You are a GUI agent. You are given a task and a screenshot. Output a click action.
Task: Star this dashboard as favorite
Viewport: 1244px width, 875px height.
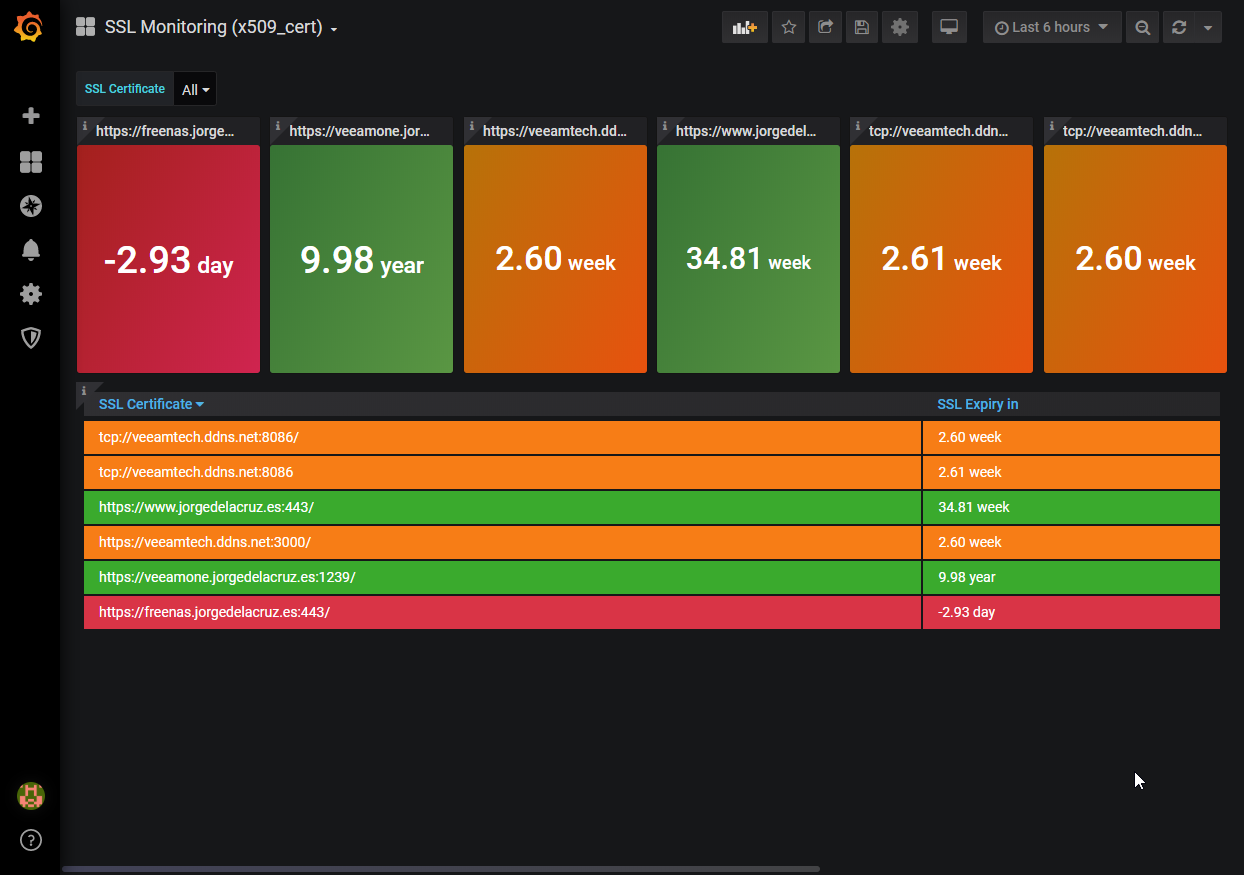coord(788,28)
